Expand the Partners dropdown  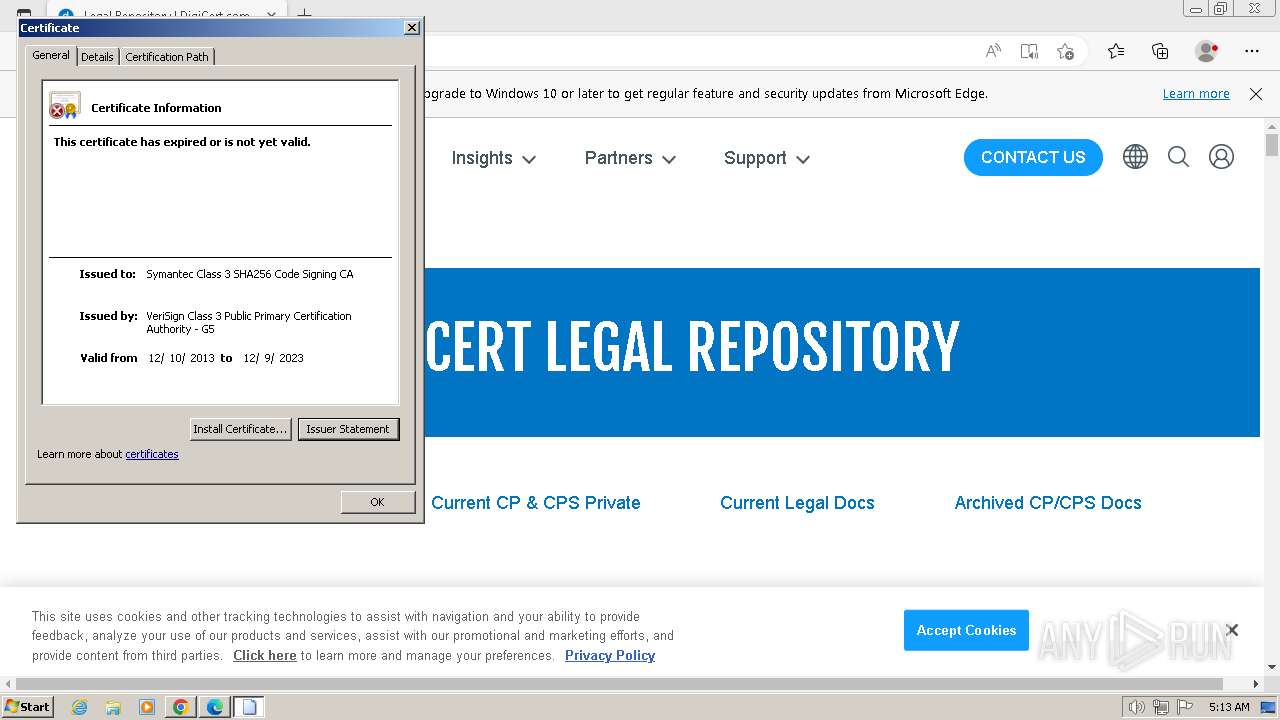point(630,158)
